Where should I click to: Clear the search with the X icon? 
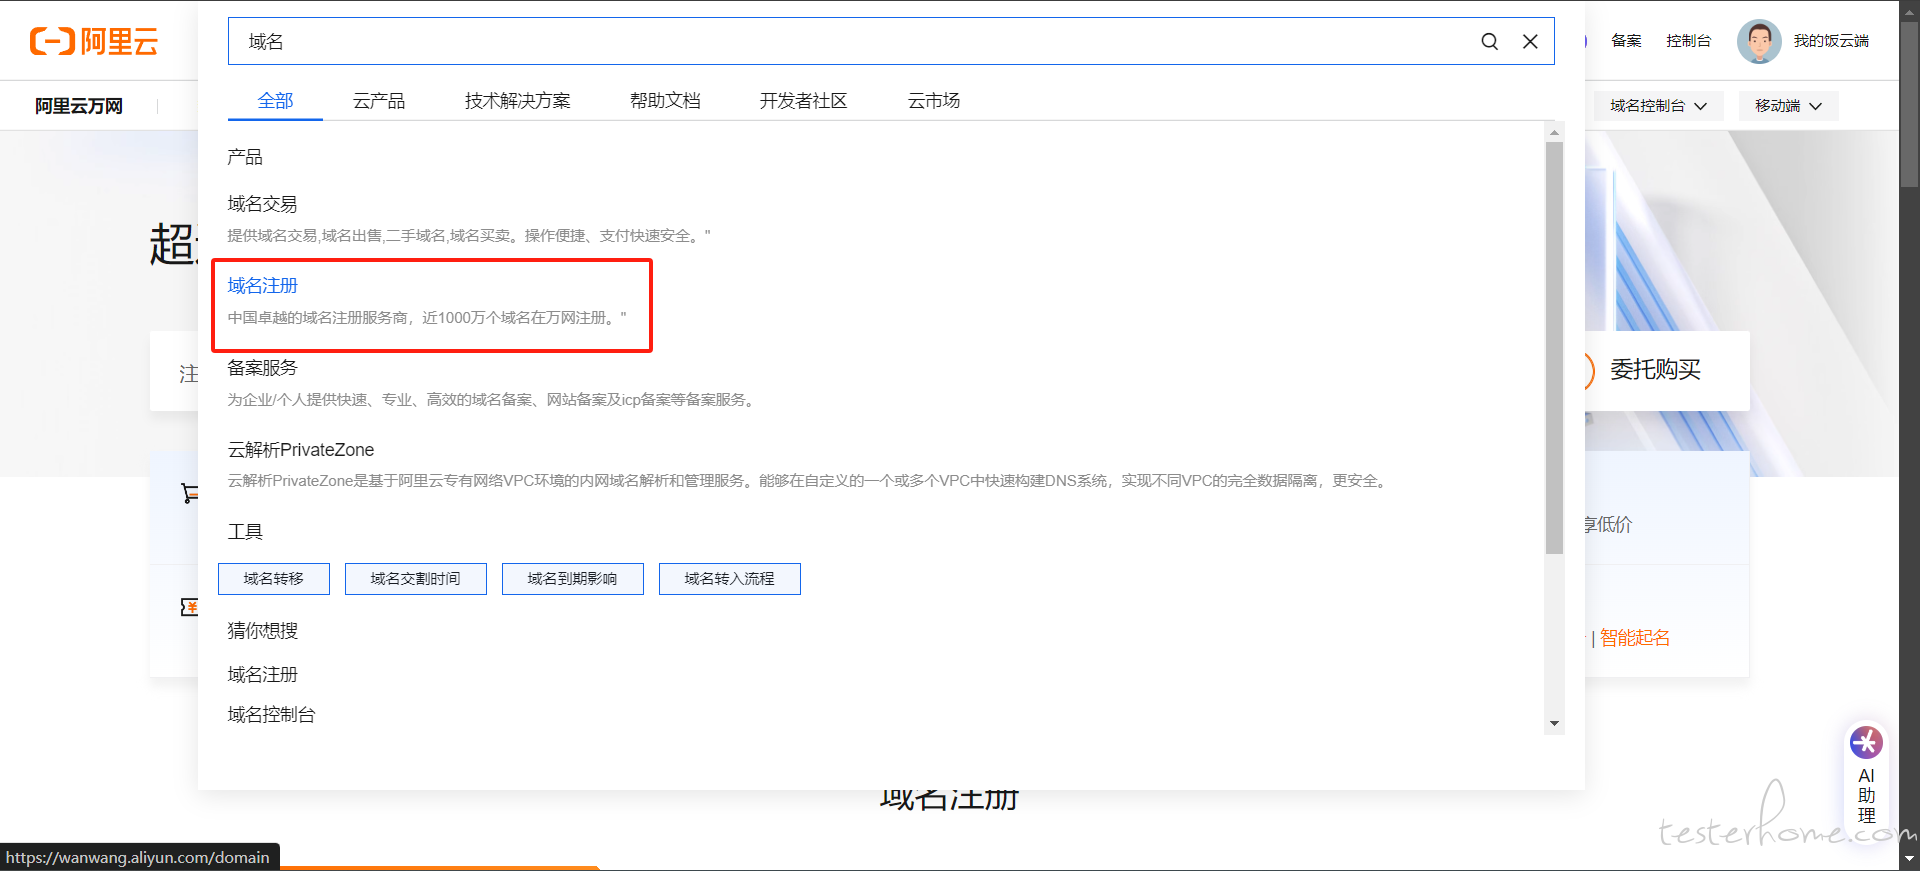click(x=1530, y=41)
